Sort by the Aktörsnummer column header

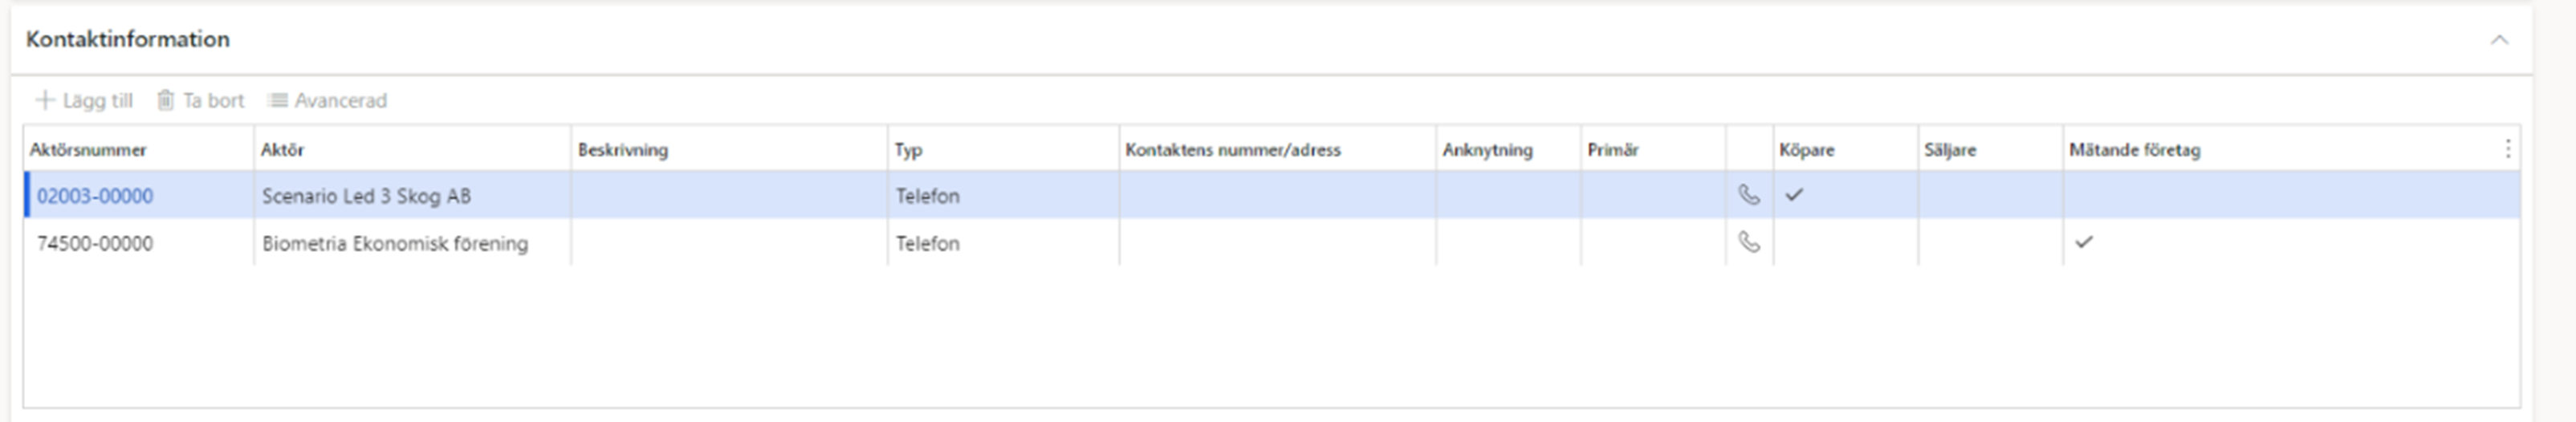pyautogui.click(x=88, y=150)
